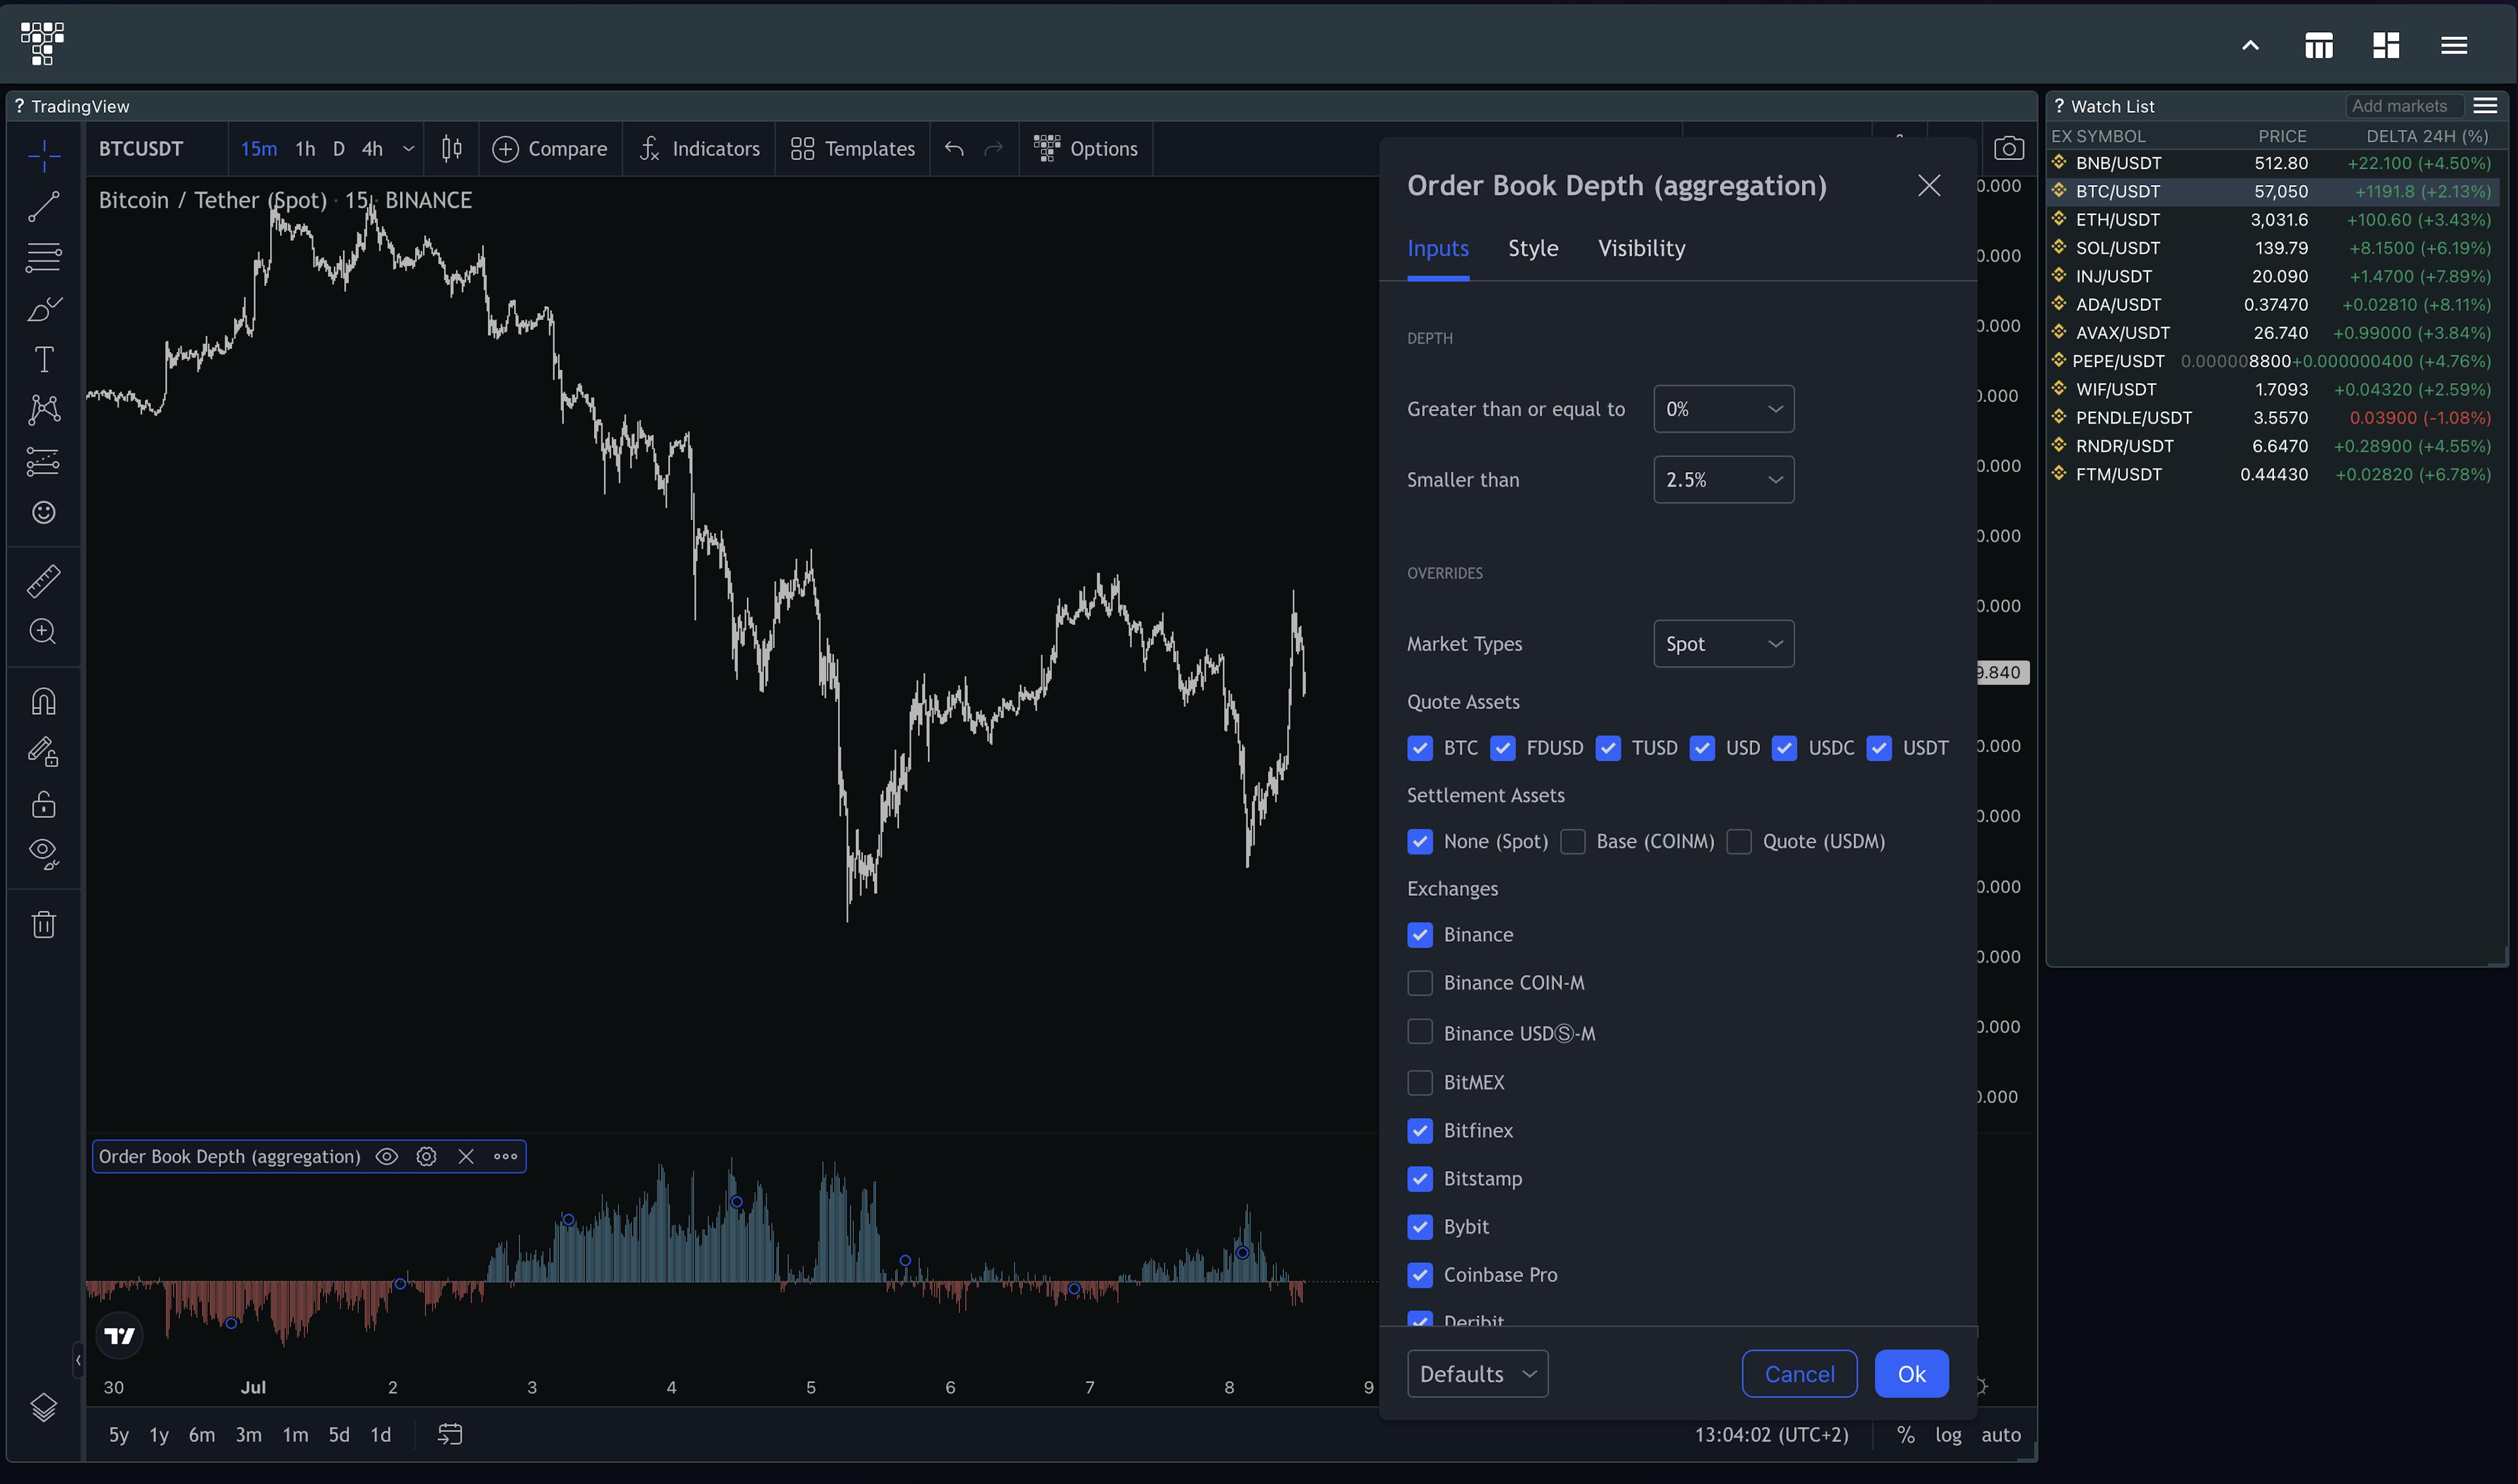Uncheck the FDUSD quote asset
Screen dimensions: 2518x1484
(1502, 748)
